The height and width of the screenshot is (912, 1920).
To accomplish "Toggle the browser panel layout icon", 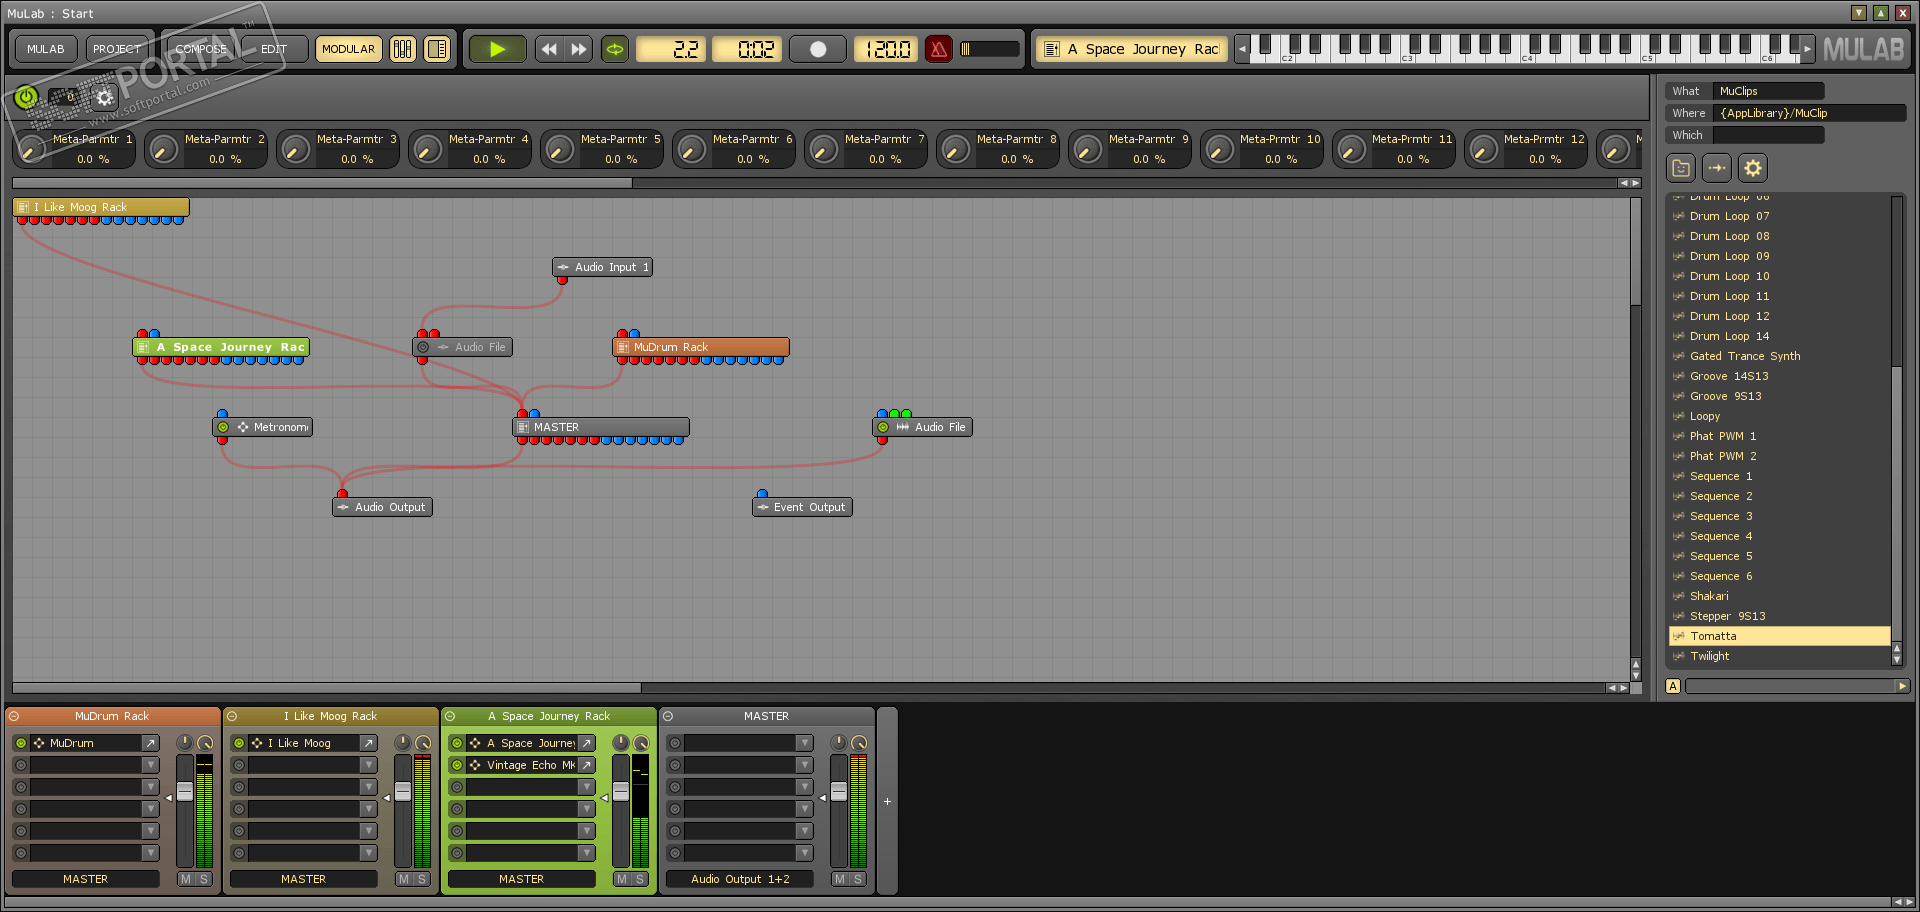I will tap(437, 49).
